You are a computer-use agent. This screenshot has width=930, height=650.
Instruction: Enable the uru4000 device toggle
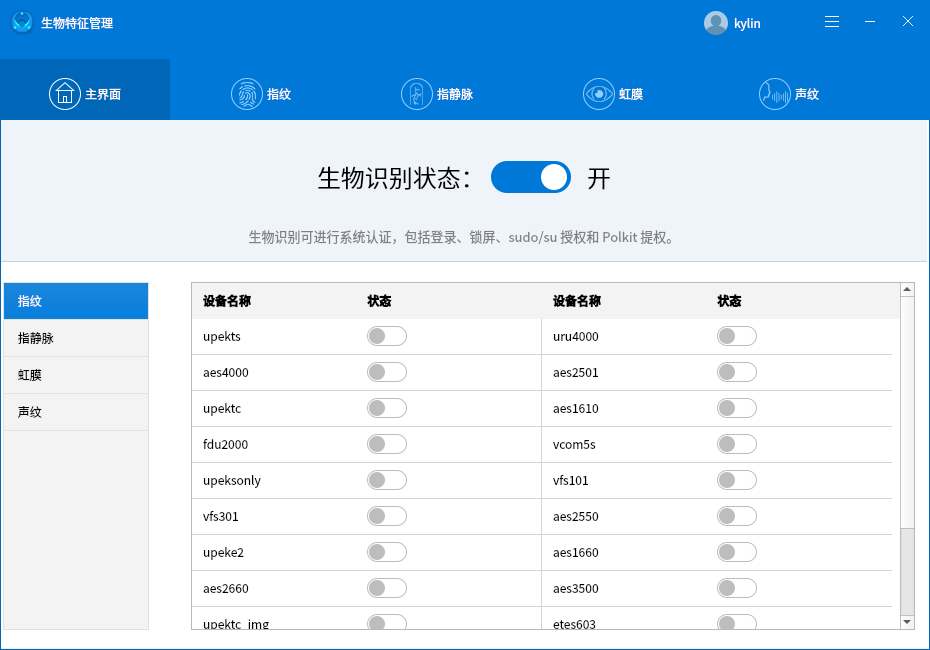(x=736, y=336)
